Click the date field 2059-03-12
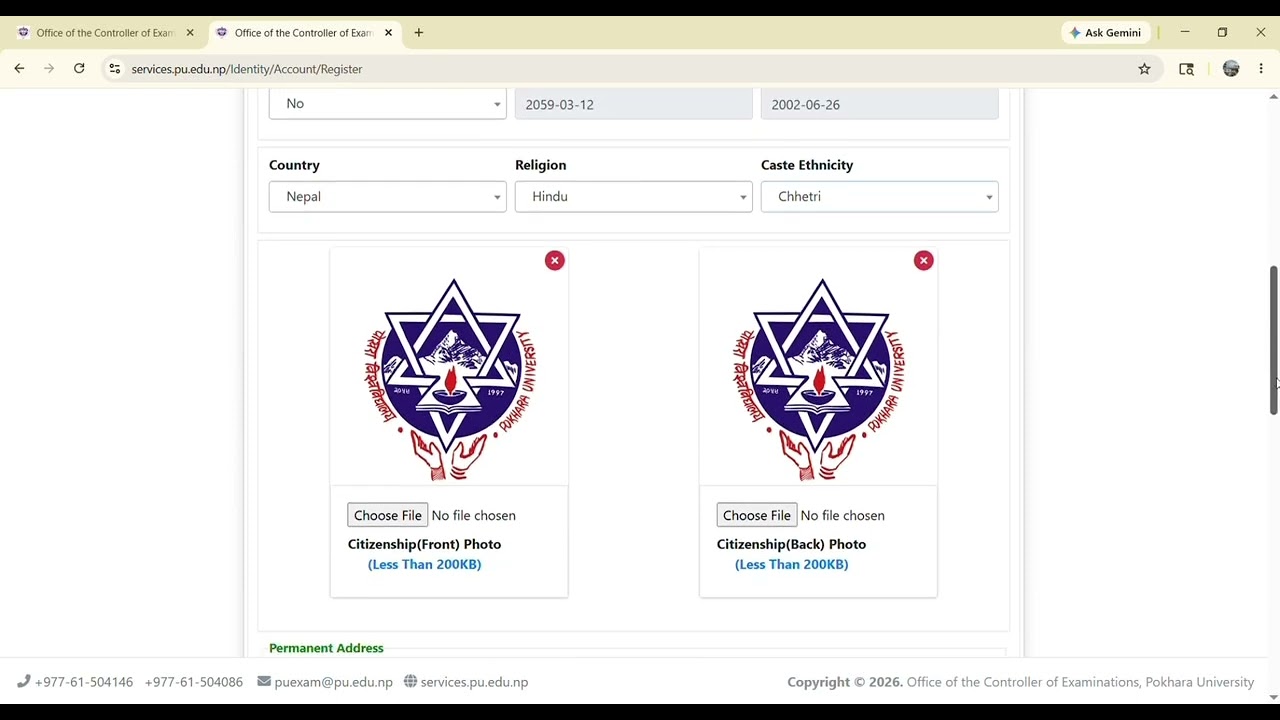Image resolution: width=1280 pixels, height=720 pixels. pyautogui.click(x=634, y=104)
